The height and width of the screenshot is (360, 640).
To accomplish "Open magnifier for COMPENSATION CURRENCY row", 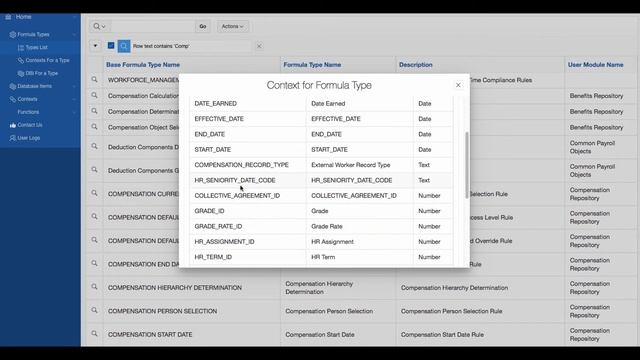I will coord(94,193).
